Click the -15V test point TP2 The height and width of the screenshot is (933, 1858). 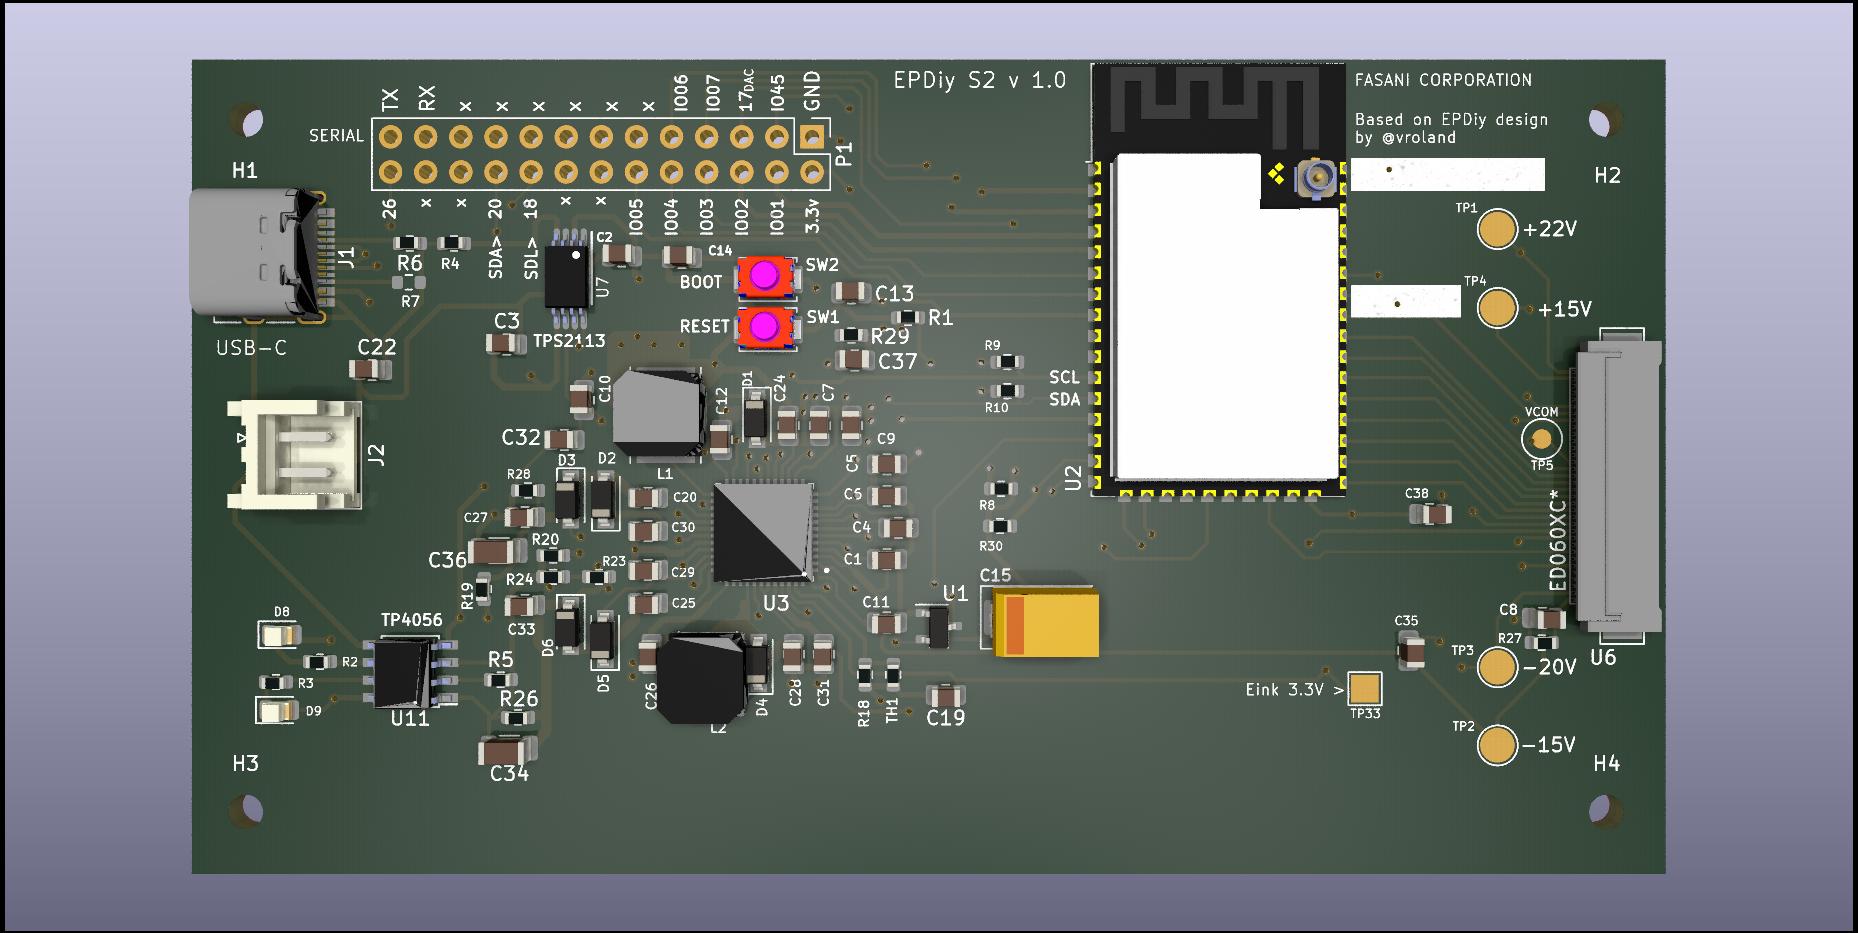pos(1497,746)
